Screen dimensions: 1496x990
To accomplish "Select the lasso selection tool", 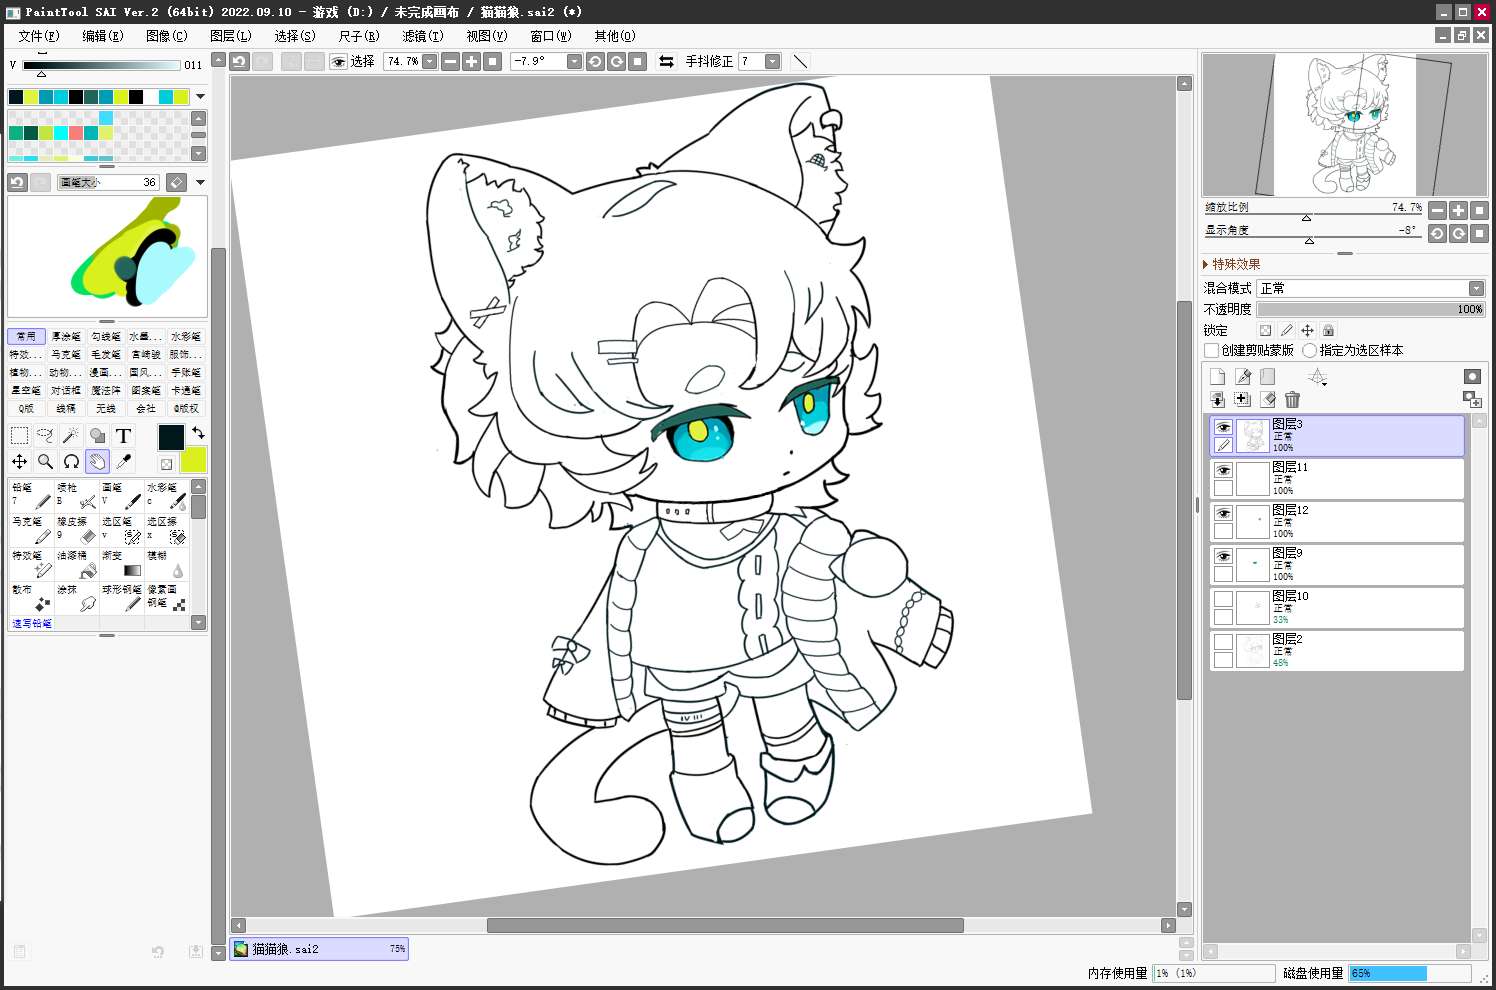I will (45, 435).
